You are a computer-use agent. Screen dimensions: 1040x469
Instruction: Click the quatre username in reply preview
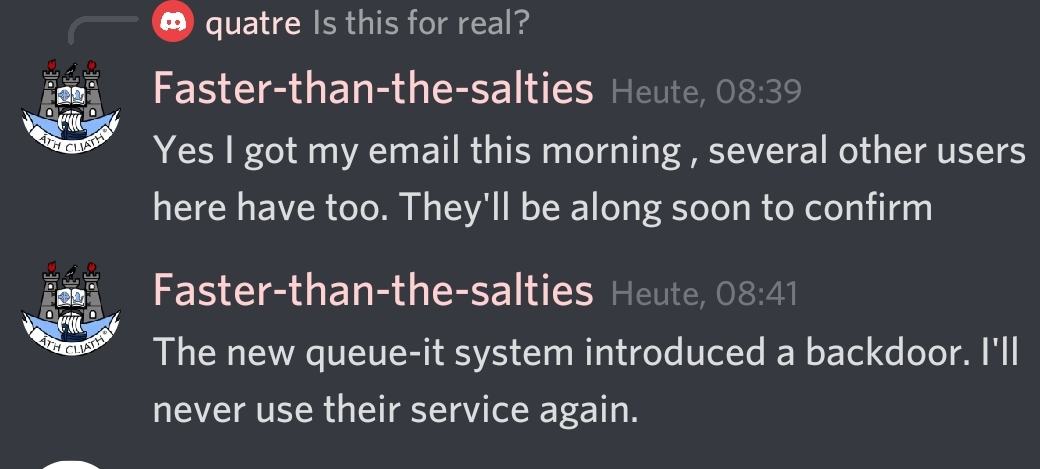(253, 24)
